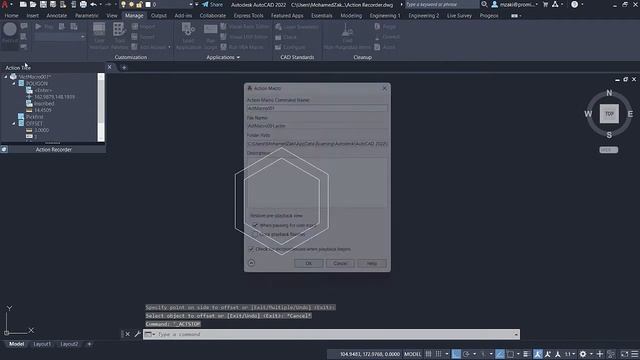The width and height of the screenshot is (640, 360).
Task: Click the Description text area in Action Macro dialog
Action: [x=317, y=182]
